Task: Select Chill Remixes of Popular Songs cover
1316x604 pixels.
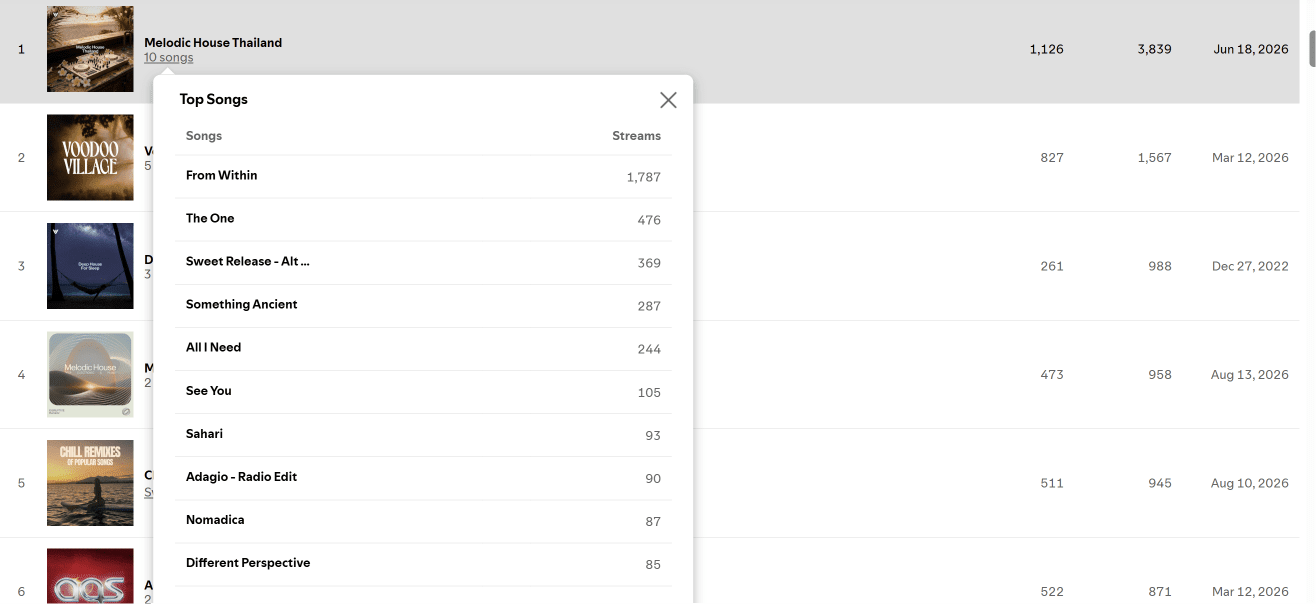Action: [90, 483]
